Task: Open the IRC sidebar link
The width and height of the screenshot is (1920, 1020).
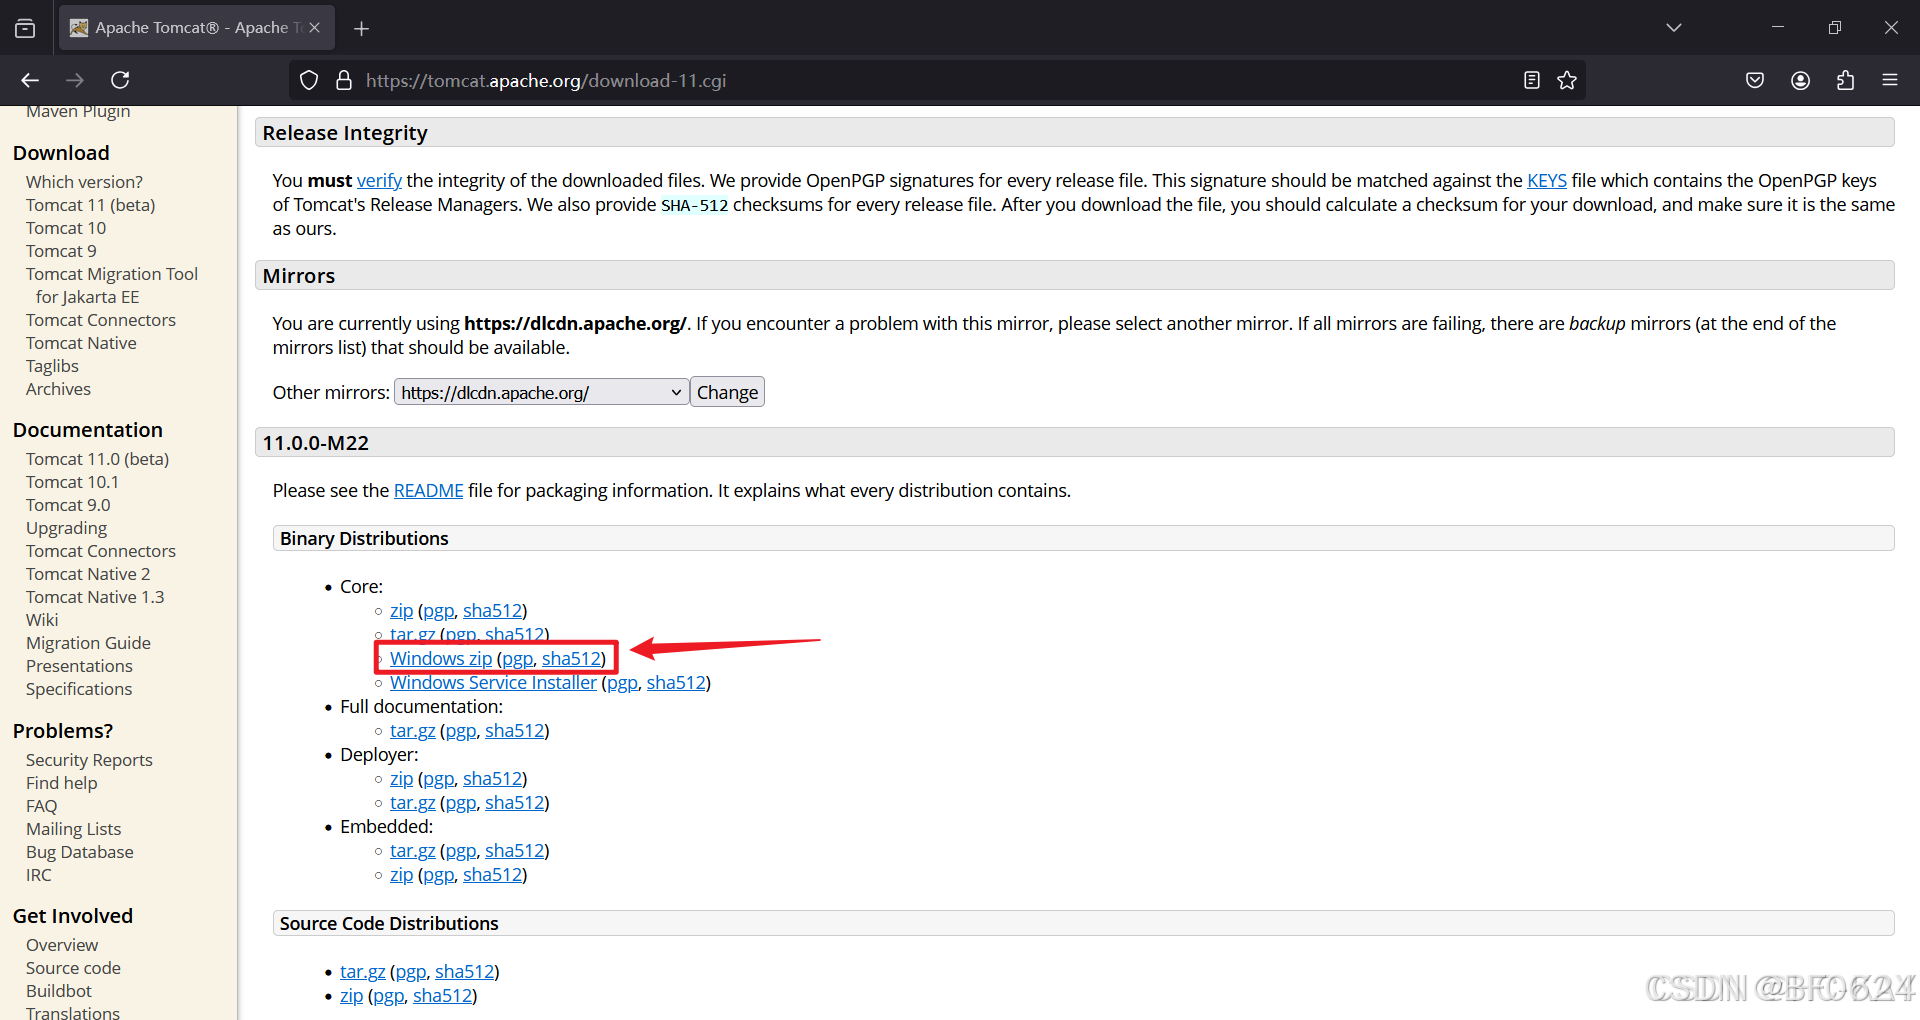Action: click(x=38, y=875)
